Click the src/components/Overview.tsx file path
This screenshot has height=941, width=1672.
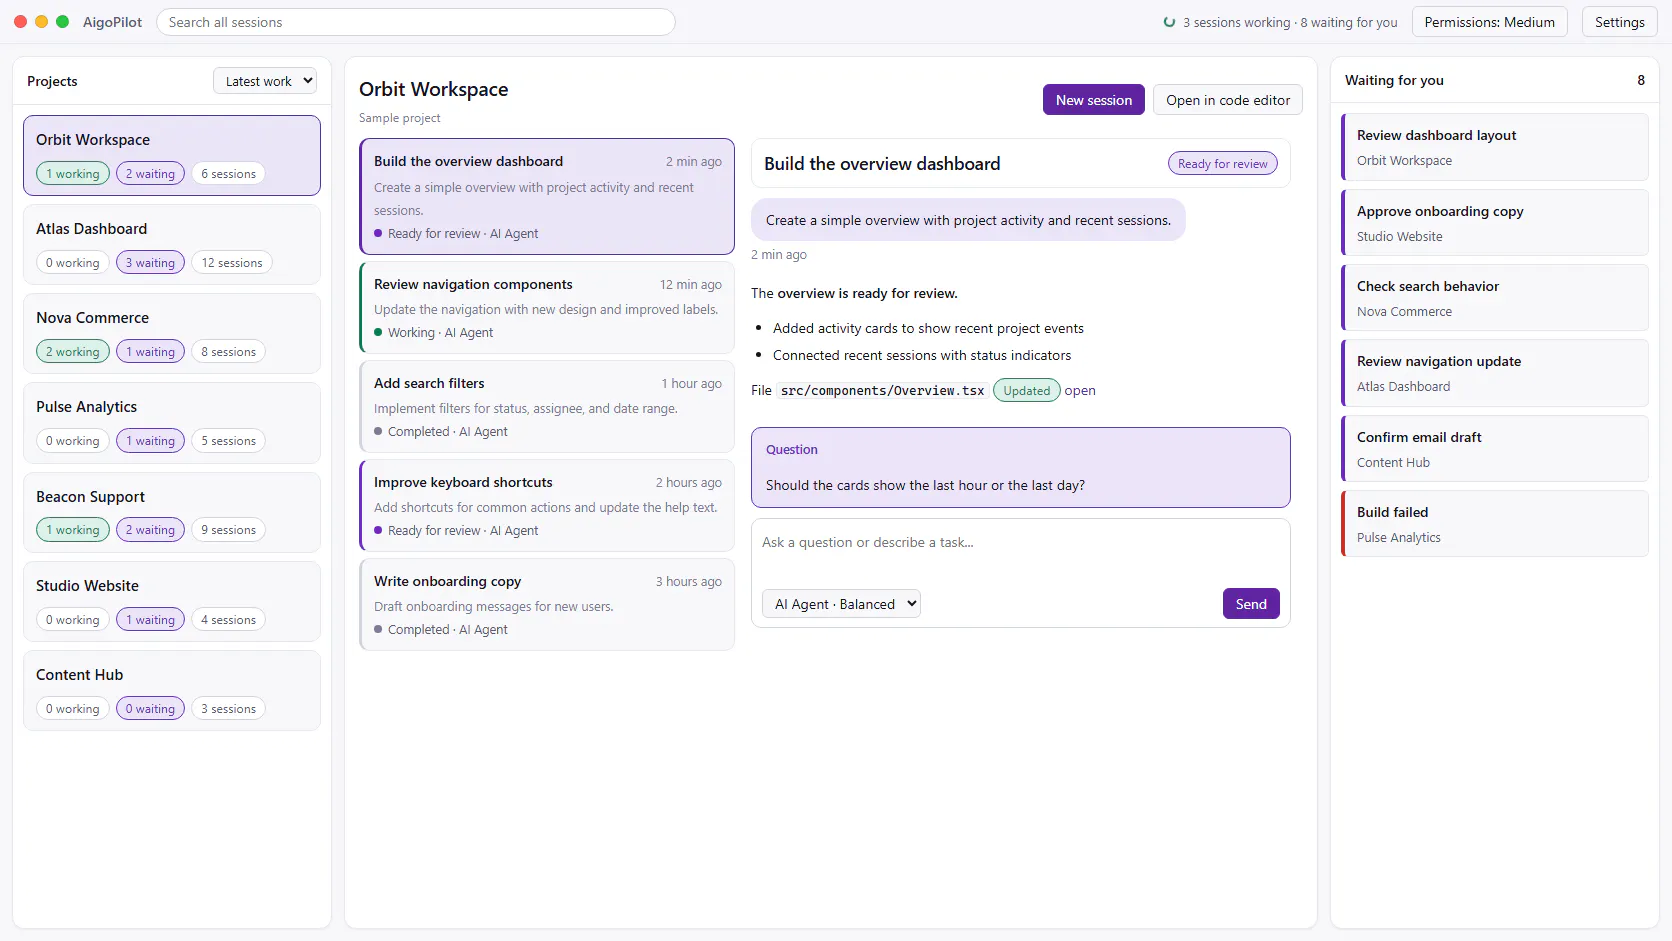click(882, 391)
